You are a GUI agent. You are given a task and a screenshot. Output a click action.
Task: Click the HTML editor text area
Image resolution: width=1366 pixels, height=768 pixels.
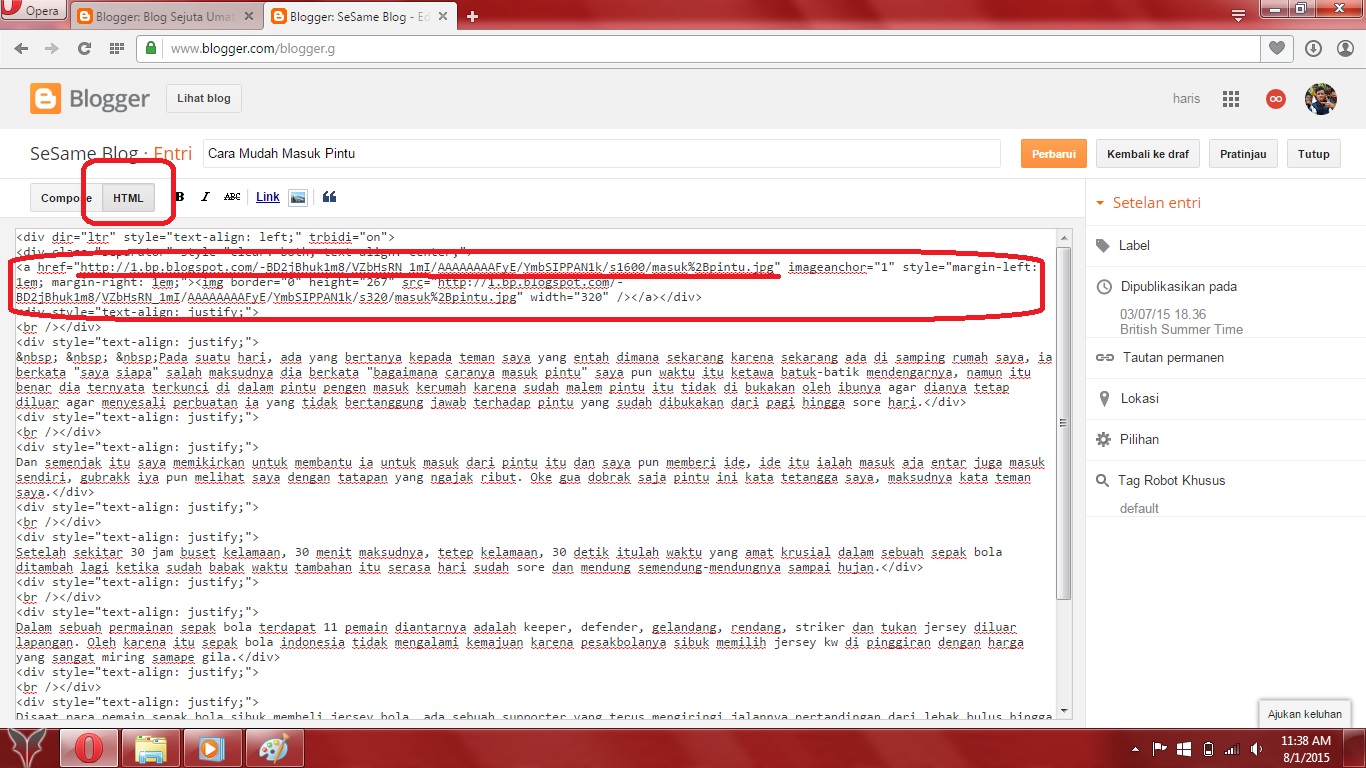click(x=535, y=475)
